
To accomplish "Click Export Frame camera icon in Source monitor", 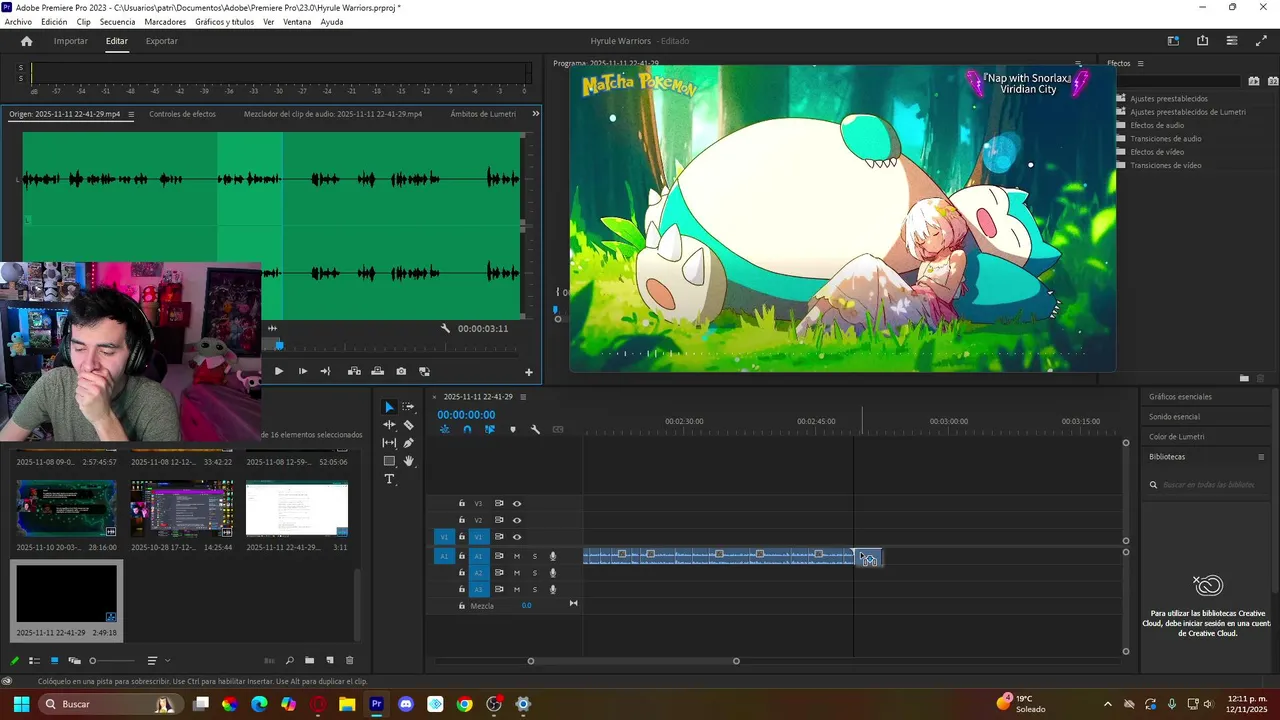I will pyautogui.click(x=401, y=371).
